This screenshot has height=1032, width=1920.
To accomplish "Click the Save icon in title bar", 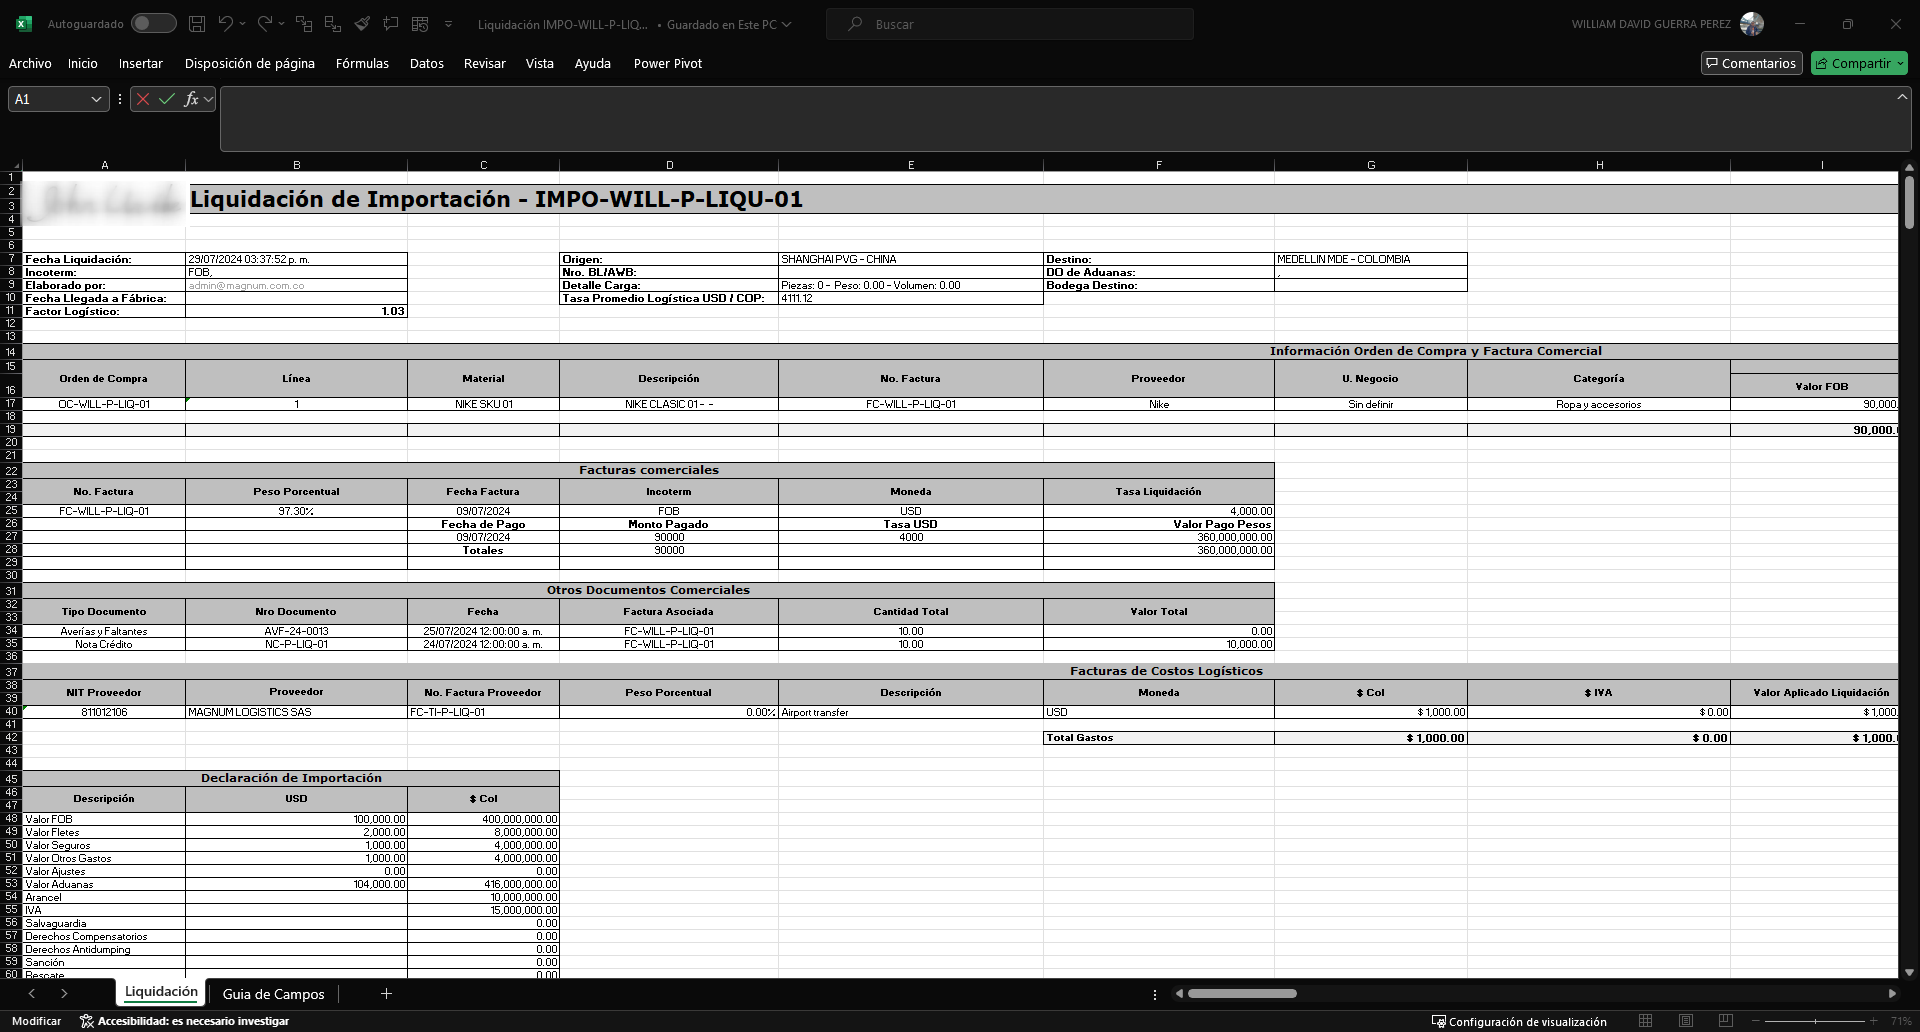I will tap(197, 24).
